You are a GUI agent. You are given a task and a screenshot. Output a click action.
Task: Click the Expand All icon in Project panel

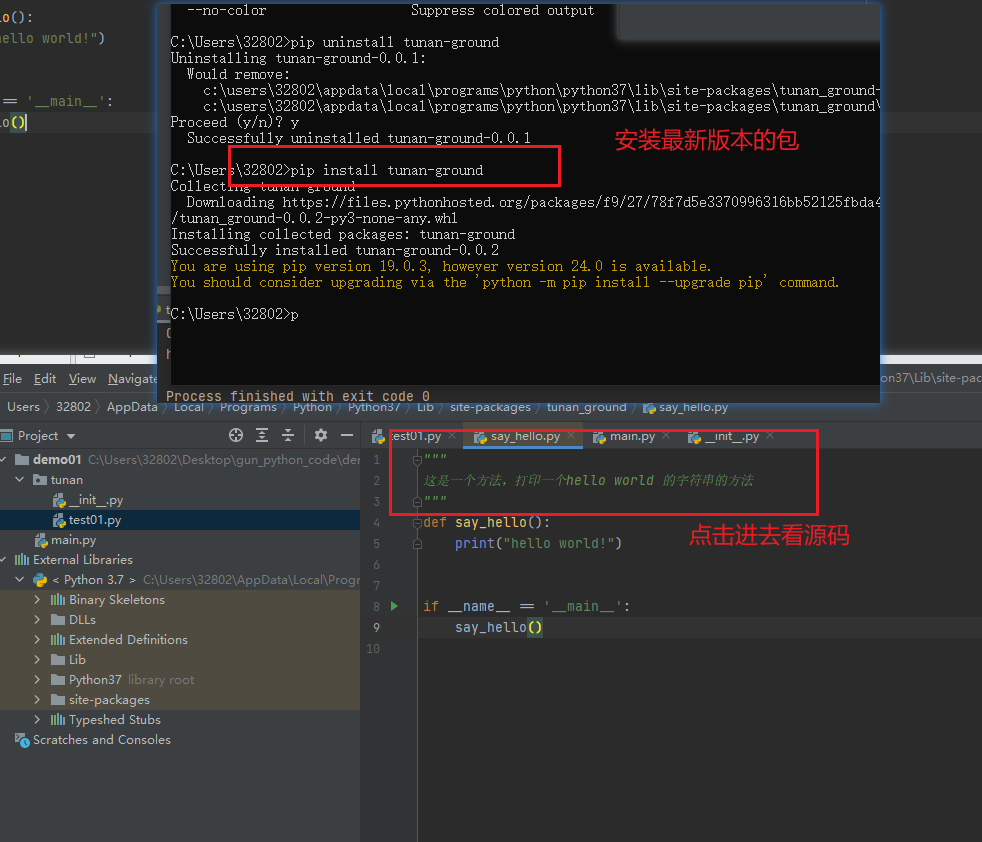click(262, 435)
